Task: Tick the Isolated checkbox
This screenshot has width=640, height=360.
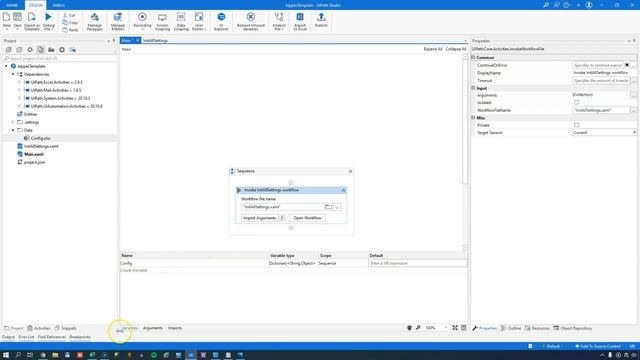Action: point(576,102)
